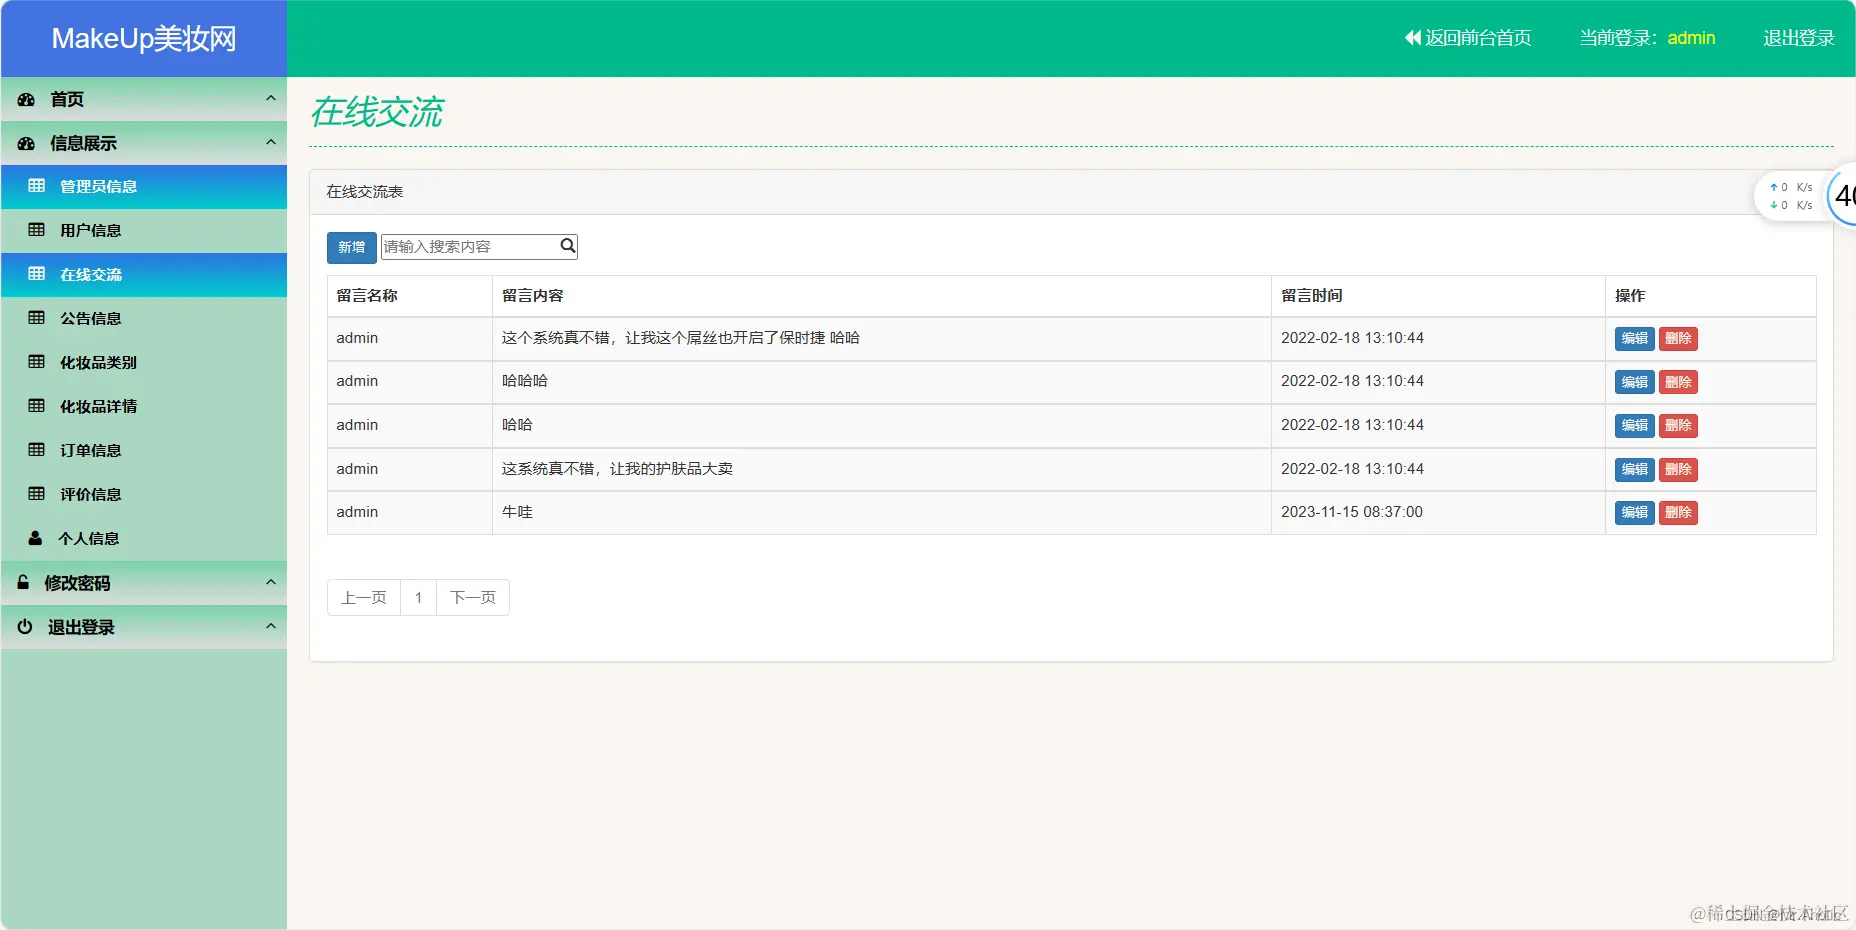Click 退出登录 in the top header
This screenshot has height=930, width=1856.
[x=1799, y=38]
